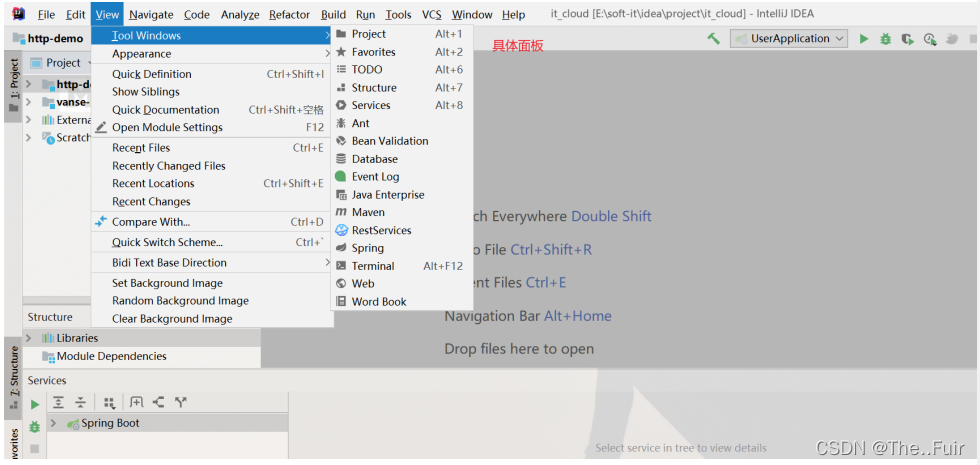Click the Services panel Debug bug icon
The image size is (980, 465).
[x=35, y=426]
